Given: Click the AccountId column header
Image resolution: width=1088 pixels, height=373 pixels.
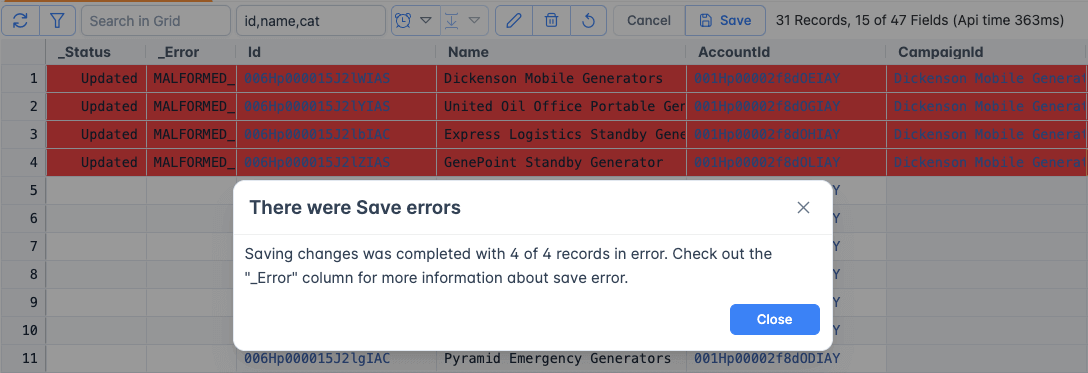Looking at the screenshot, I should pyautogui.click(x=786, y=52).
